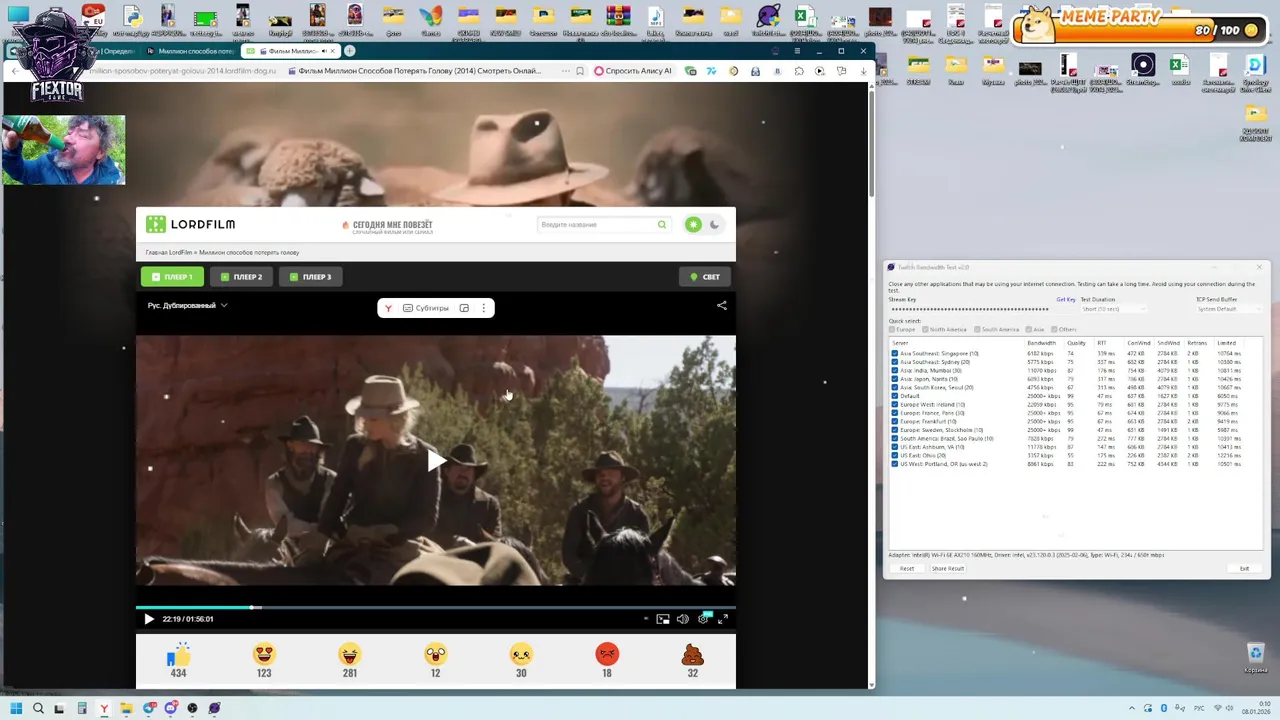Uncheck the Default server checkbox

pyautogui.click(x=894, y=396)
